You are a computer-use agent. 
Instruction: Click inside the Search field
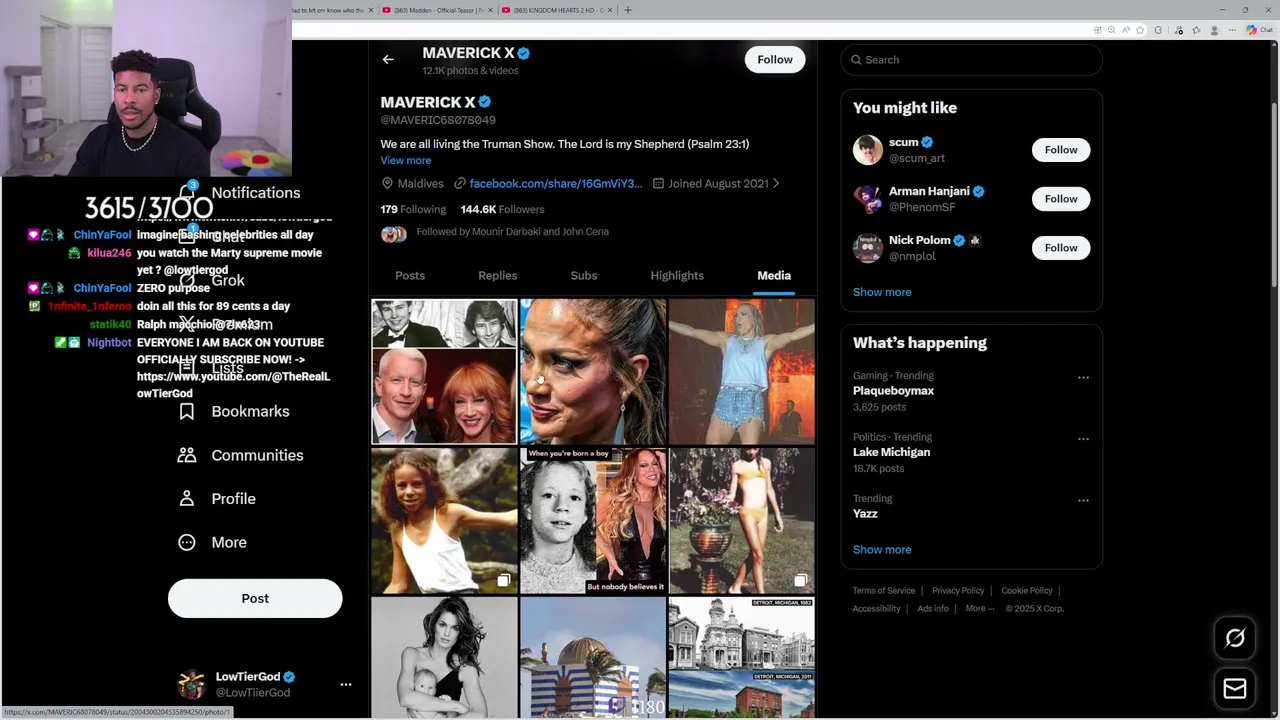tap(971, 60)
